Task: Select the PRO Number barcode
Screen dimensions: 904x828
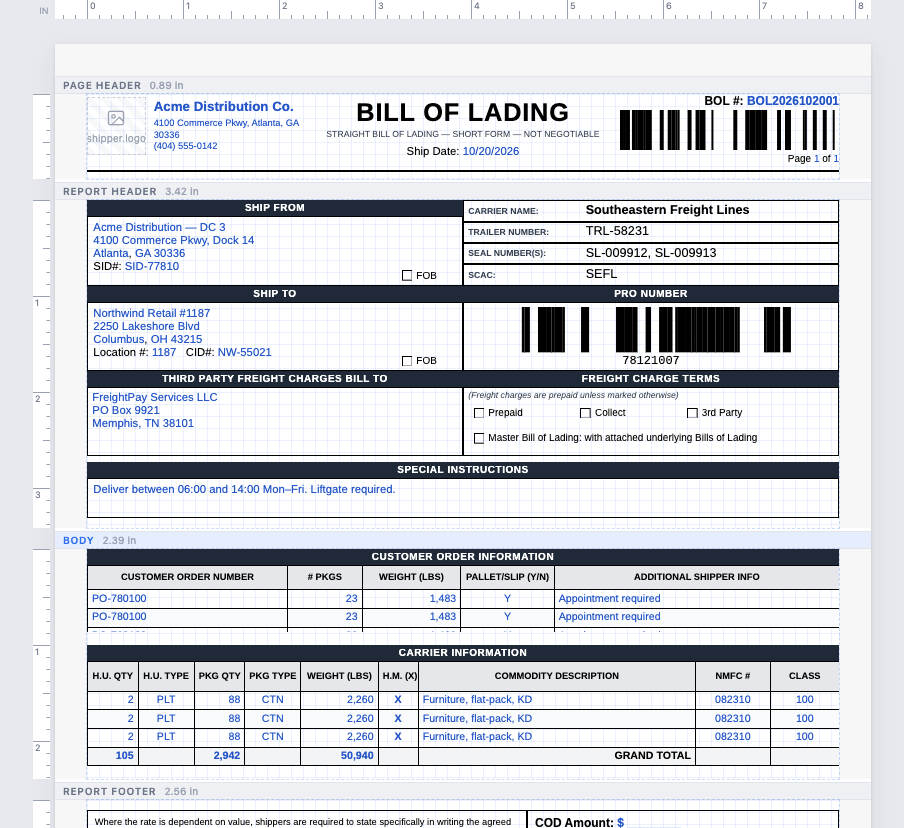Action: tap(656, 329)
